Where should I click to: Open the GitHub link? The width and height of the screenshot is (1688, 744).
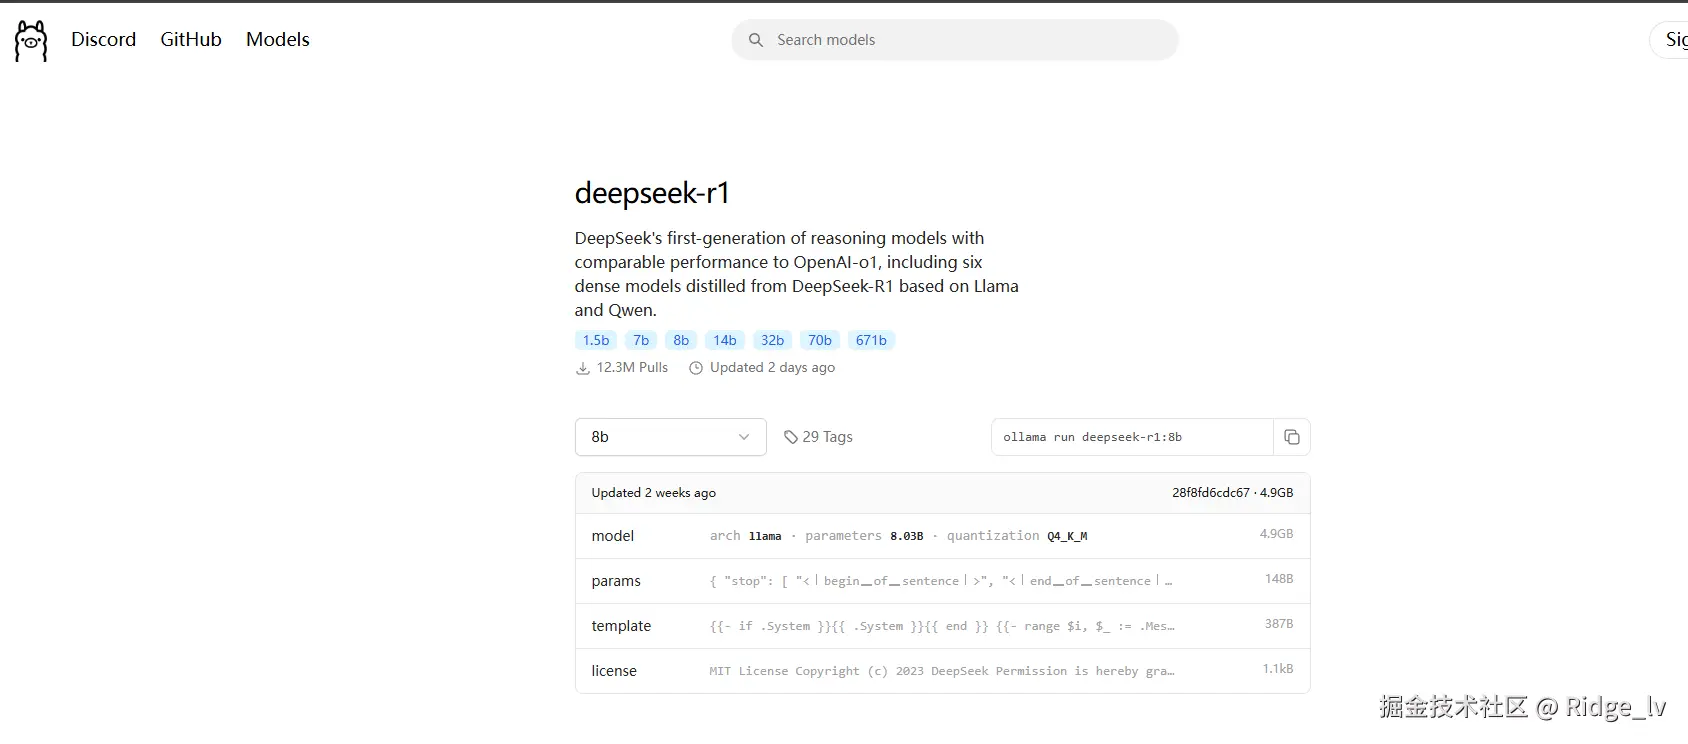(191, 39)
